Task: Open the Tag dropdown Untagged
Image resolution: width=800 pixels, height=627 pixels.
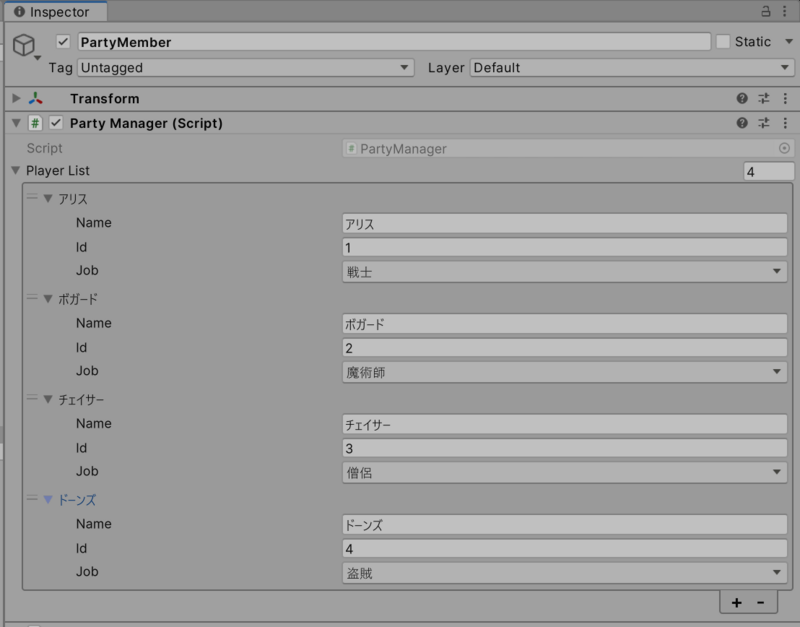Action: click(x=245, y=67)
